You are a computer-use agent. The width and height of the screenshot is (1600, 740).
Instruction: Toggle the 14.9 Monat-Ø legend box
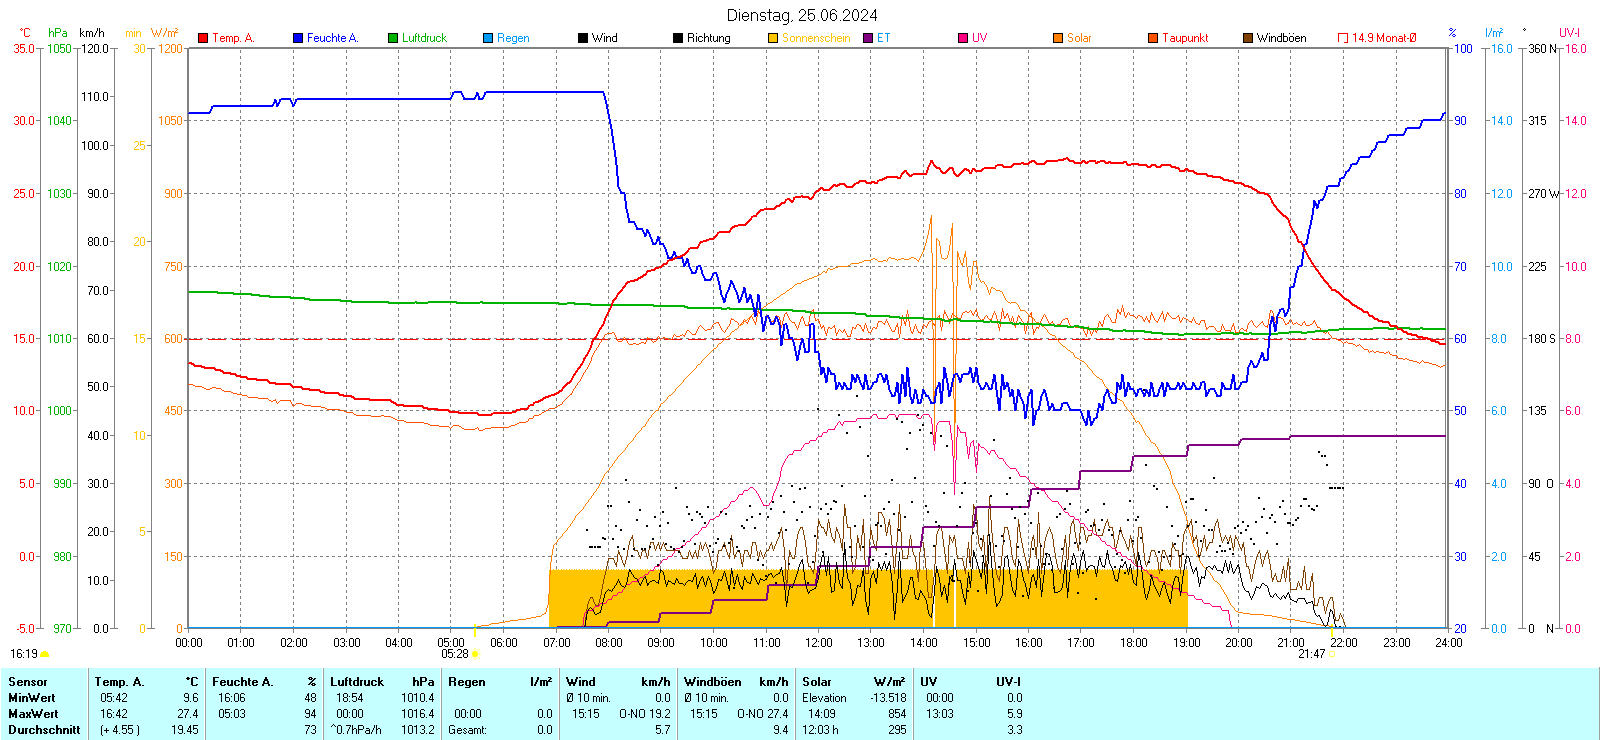(1343, 38)
